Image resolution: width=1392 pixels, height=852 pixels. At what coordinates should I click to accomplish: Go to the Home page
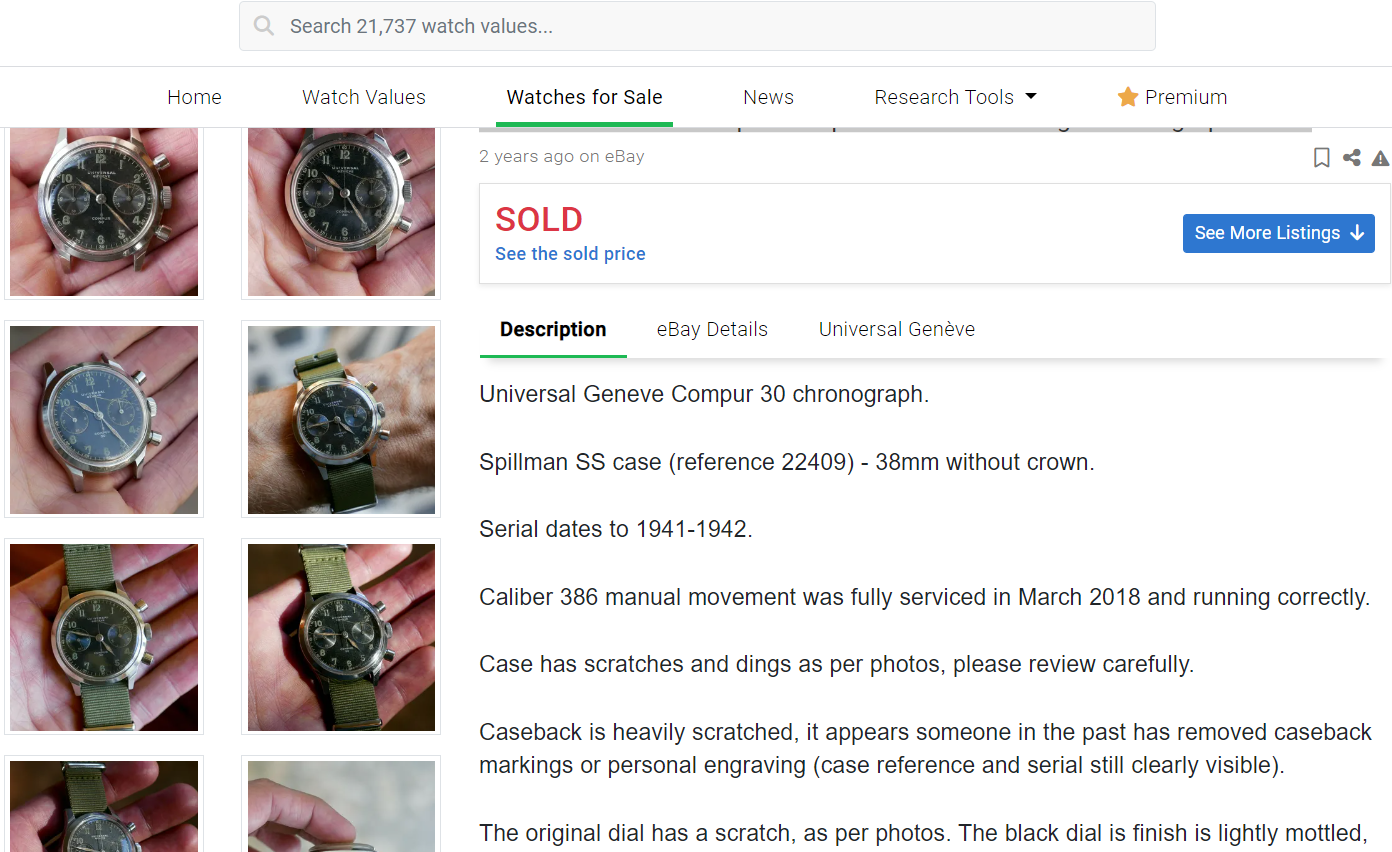pyautogui.click(x=194, y=97)
